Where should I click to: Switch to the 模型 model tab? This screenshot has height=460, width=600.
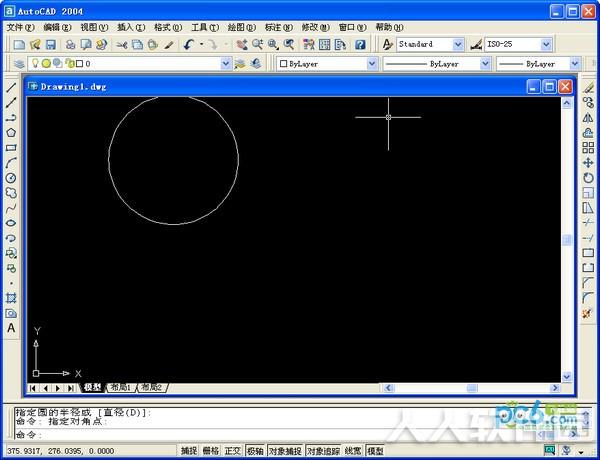point(93,388)
